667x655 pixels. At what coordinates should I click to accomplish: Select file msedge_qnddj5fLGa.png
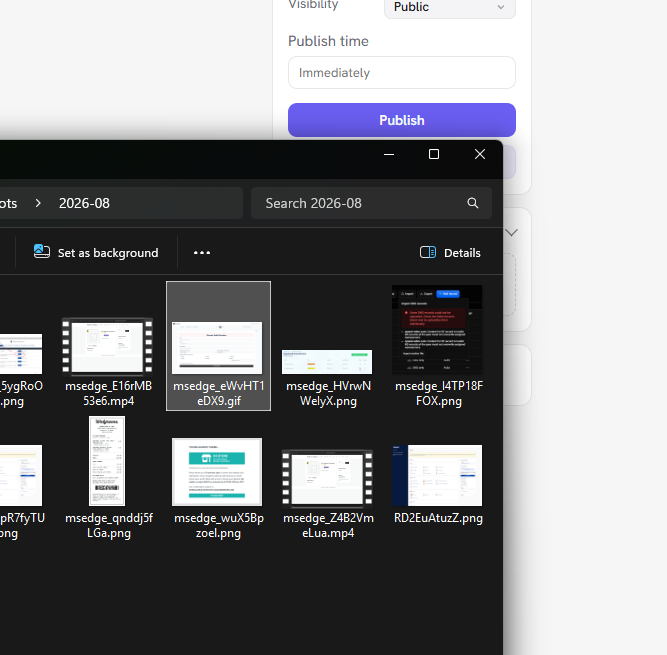tap(108, 478)
